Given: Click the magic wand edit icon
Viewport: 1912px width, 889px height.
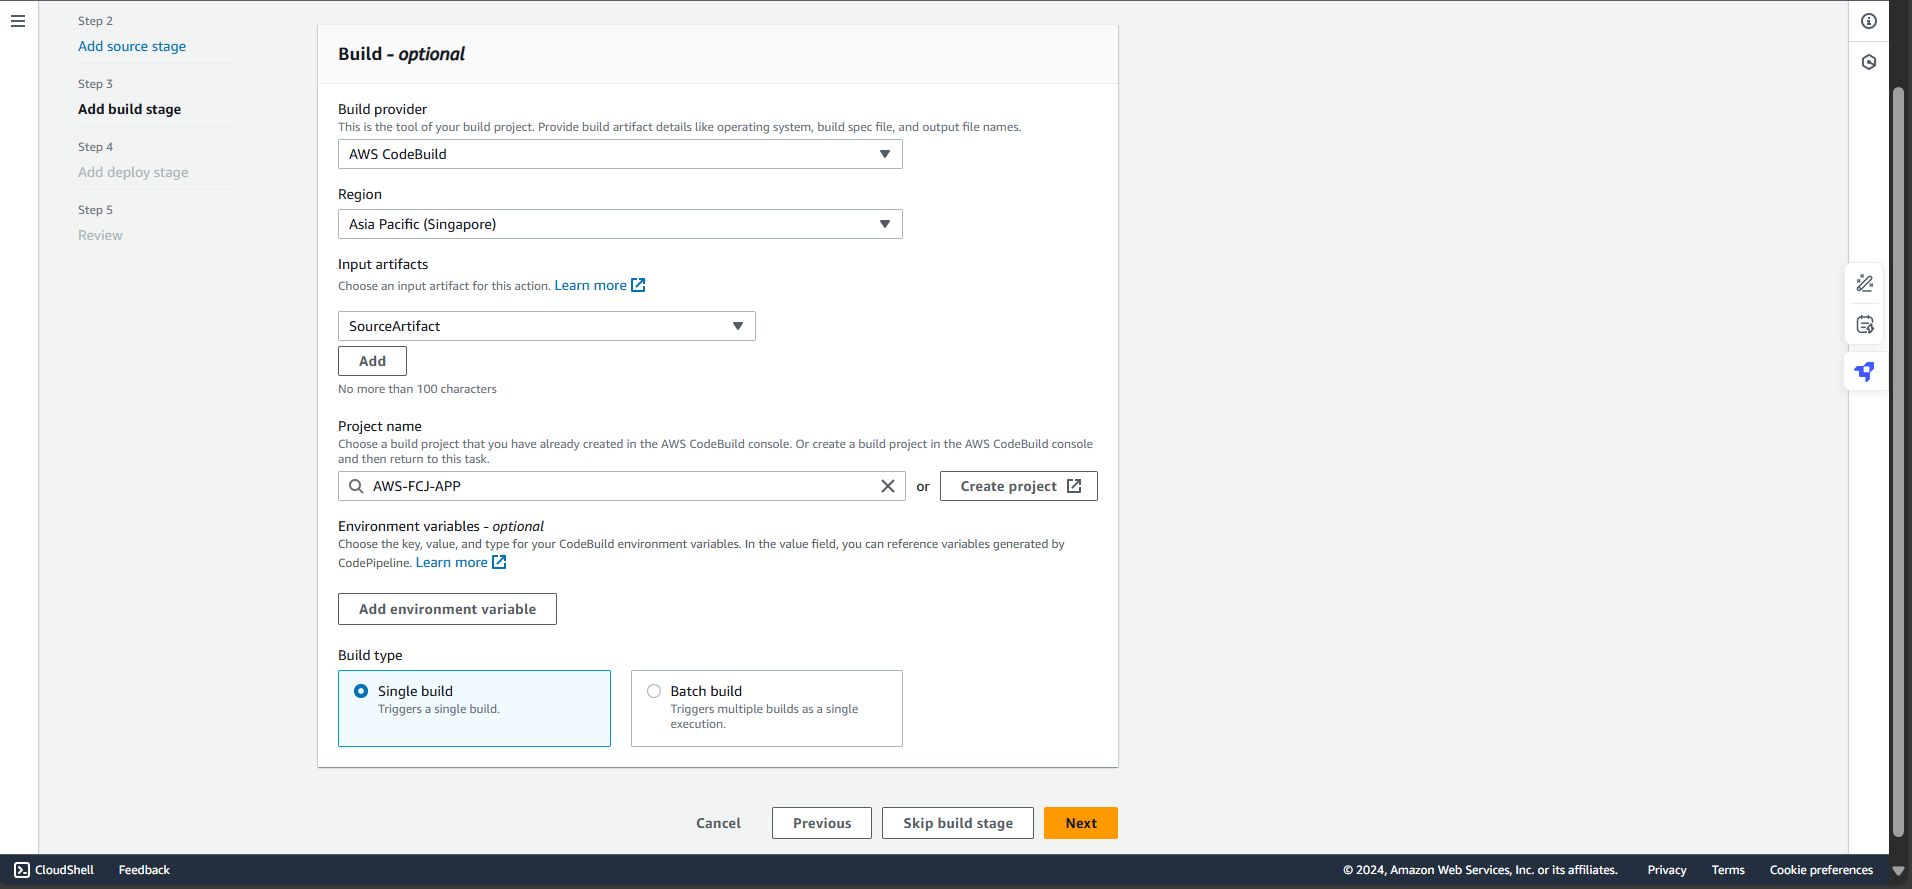Looking at the screenshot, I should pos(1865,283).
